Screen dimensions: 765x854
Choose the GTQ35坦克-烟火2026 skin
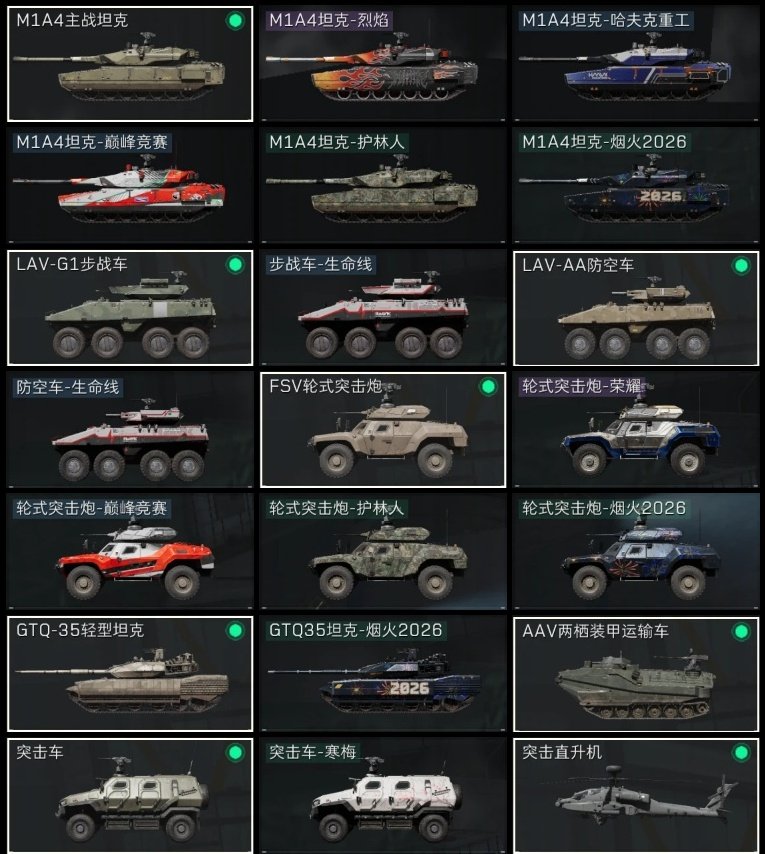click(x=383, y=674)
